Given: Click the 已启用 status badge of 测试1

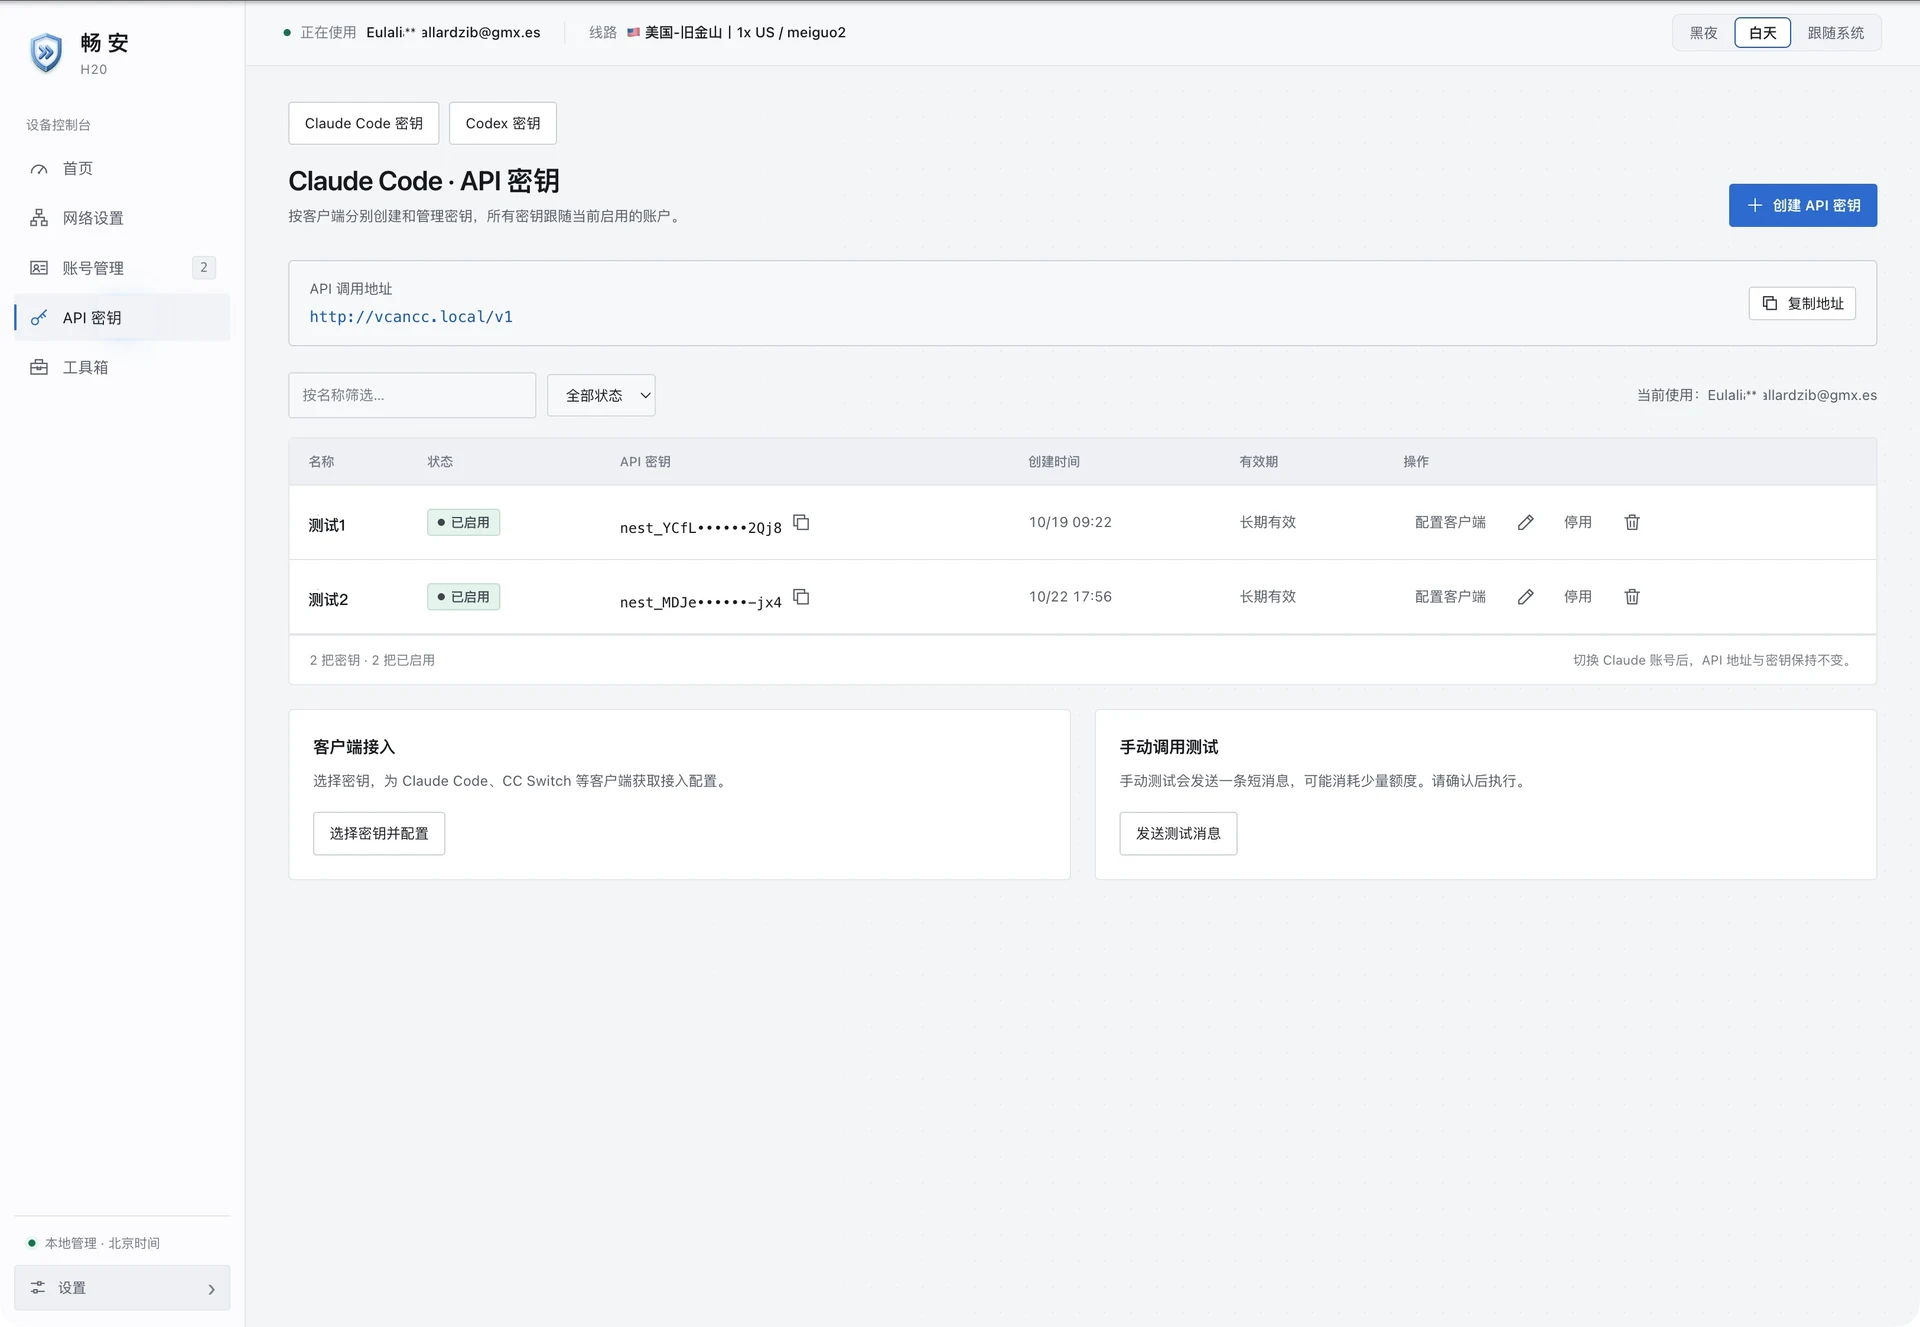Looking at the screenshot, I should (464, 522).
